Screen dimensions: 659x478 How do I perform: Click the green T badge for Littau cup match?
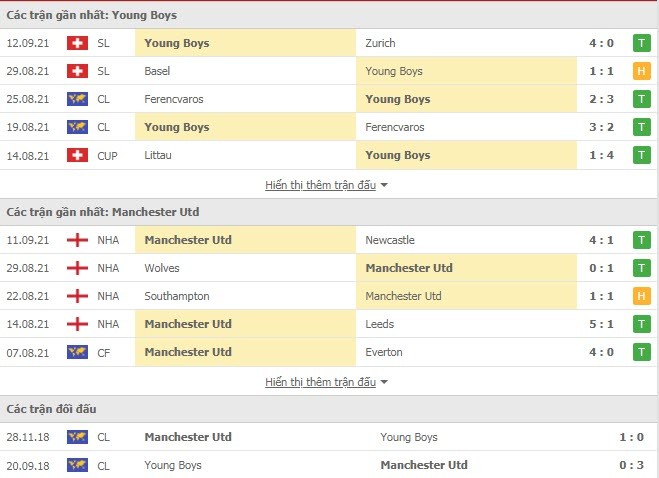pos(641,155)
